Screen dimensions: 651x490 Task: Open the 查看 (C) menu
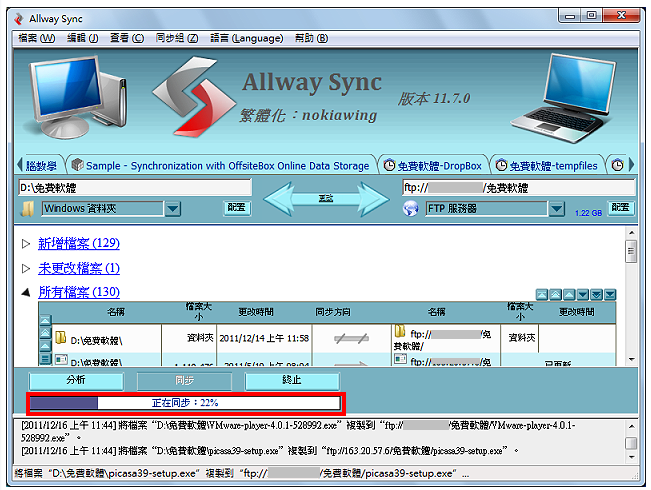tap(127, 39)
